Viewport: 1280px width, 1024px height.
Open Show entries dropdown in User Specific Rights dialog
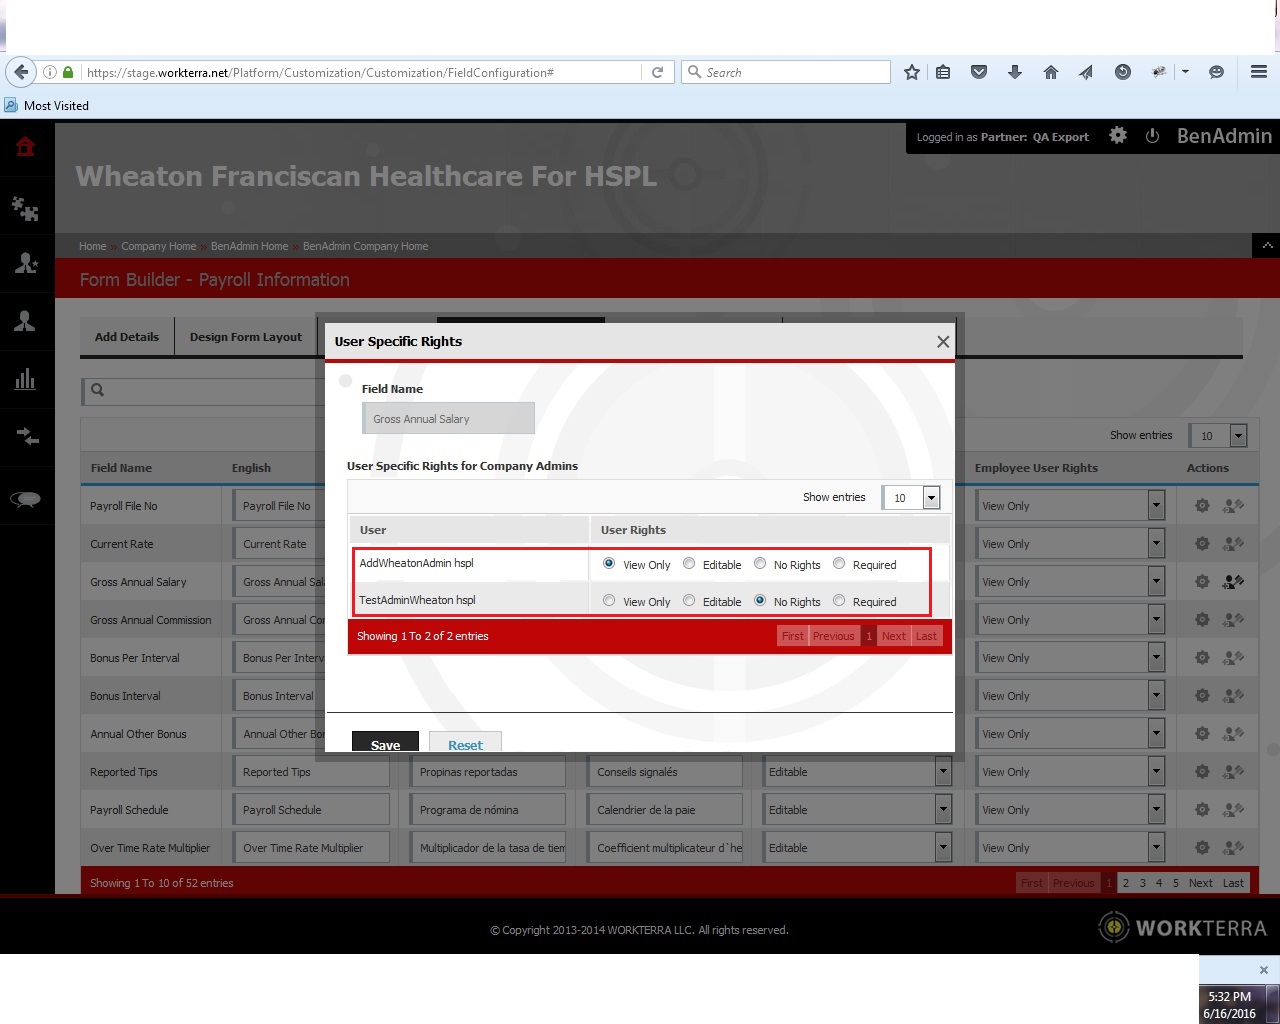point(911,497)
